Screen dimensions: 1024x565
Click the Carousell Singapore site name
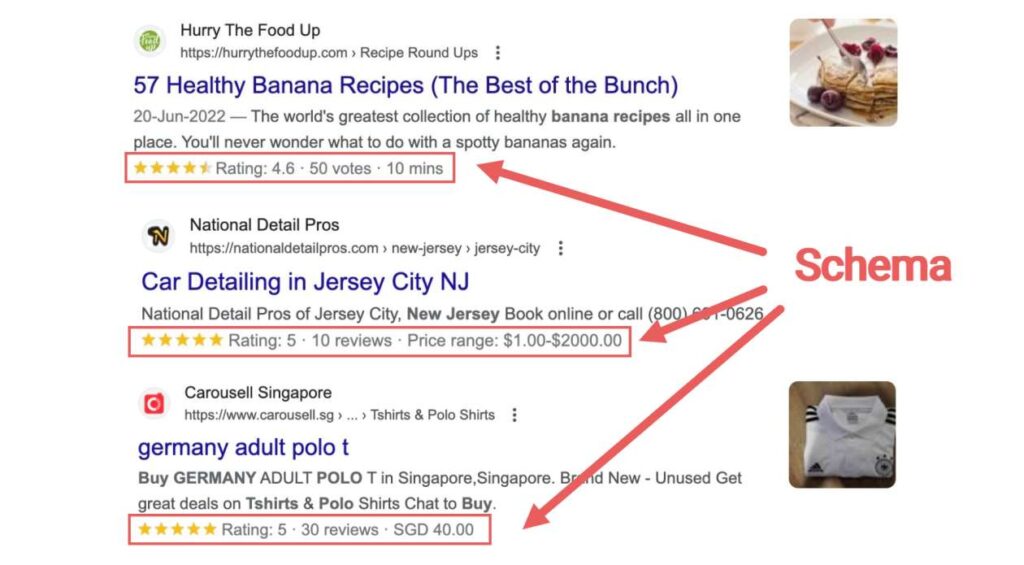258,393
